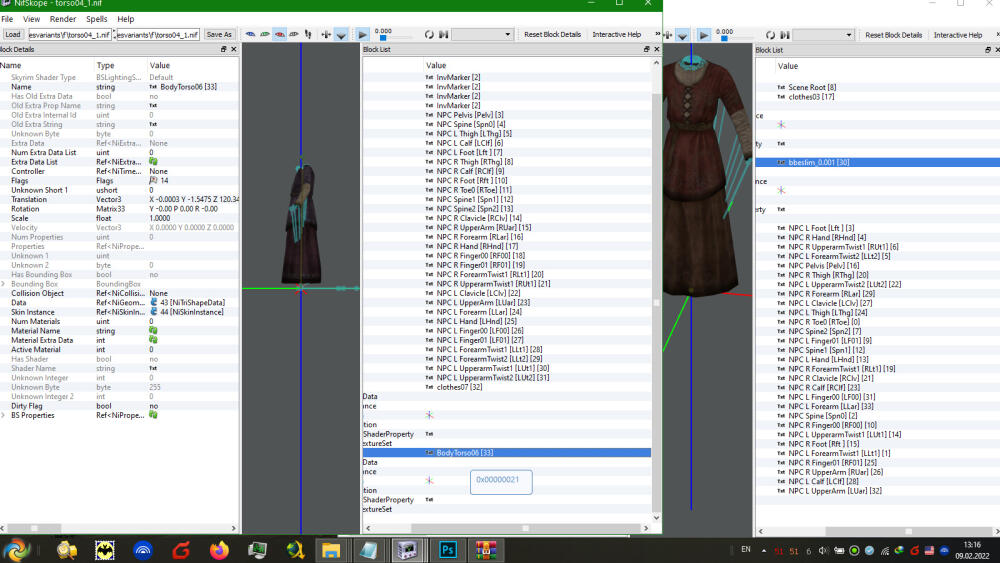Click the Load button

[13, 34]
